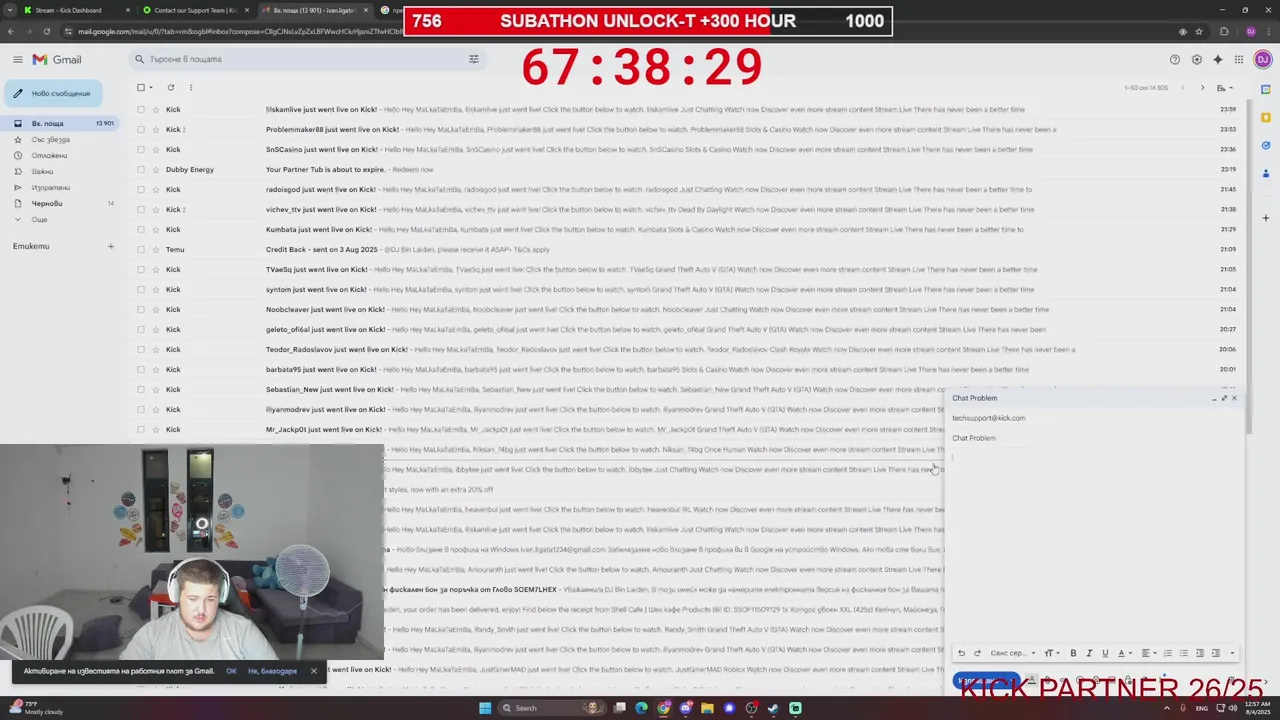Open select-all dropdown arrow

(151, 88)
